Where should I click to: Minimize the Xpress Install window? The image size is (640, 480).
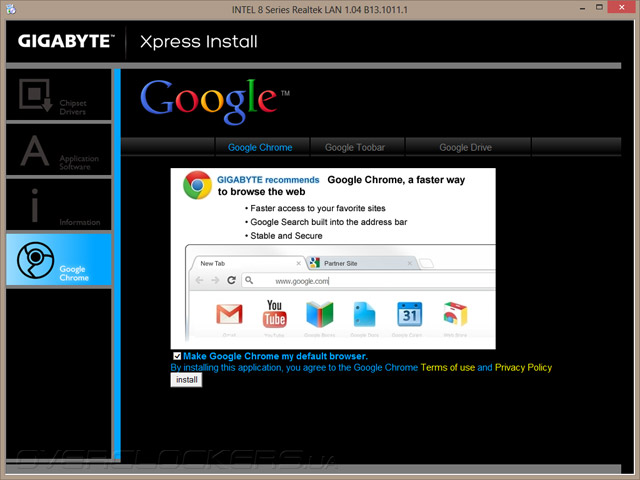tap(582, 8)
